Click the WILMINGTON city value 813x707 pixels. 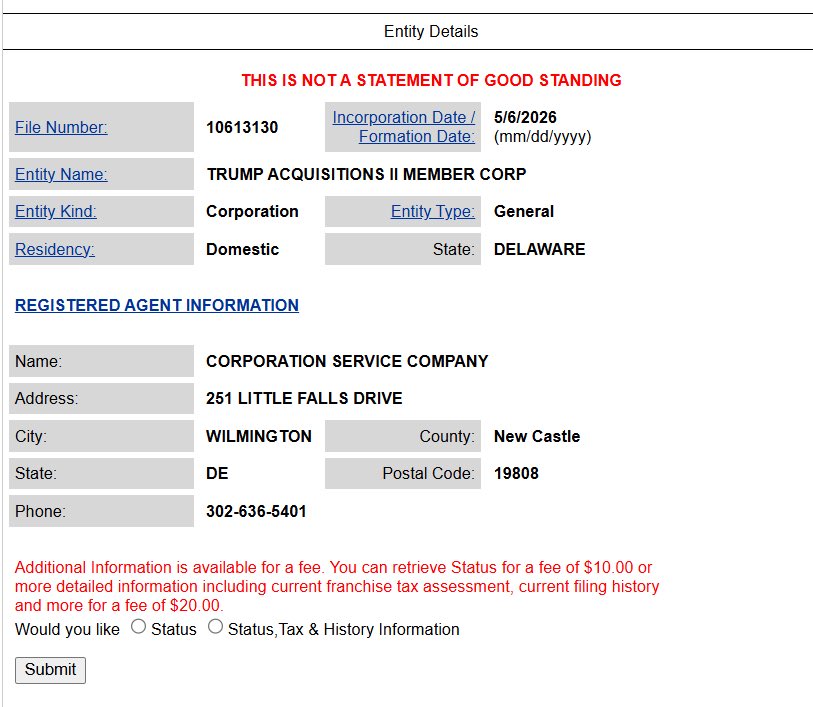coord(259,436)
